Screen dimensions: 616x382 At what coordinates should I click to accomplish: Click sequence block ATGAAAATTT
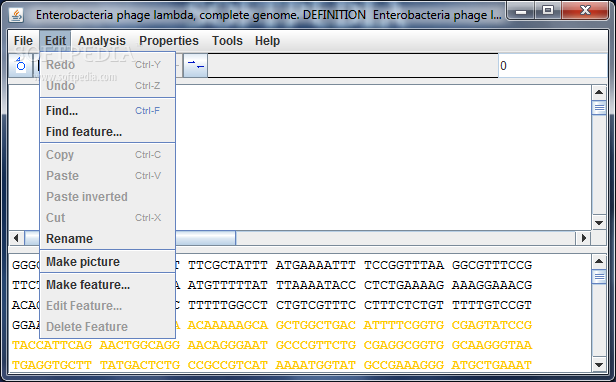(316, 265)
